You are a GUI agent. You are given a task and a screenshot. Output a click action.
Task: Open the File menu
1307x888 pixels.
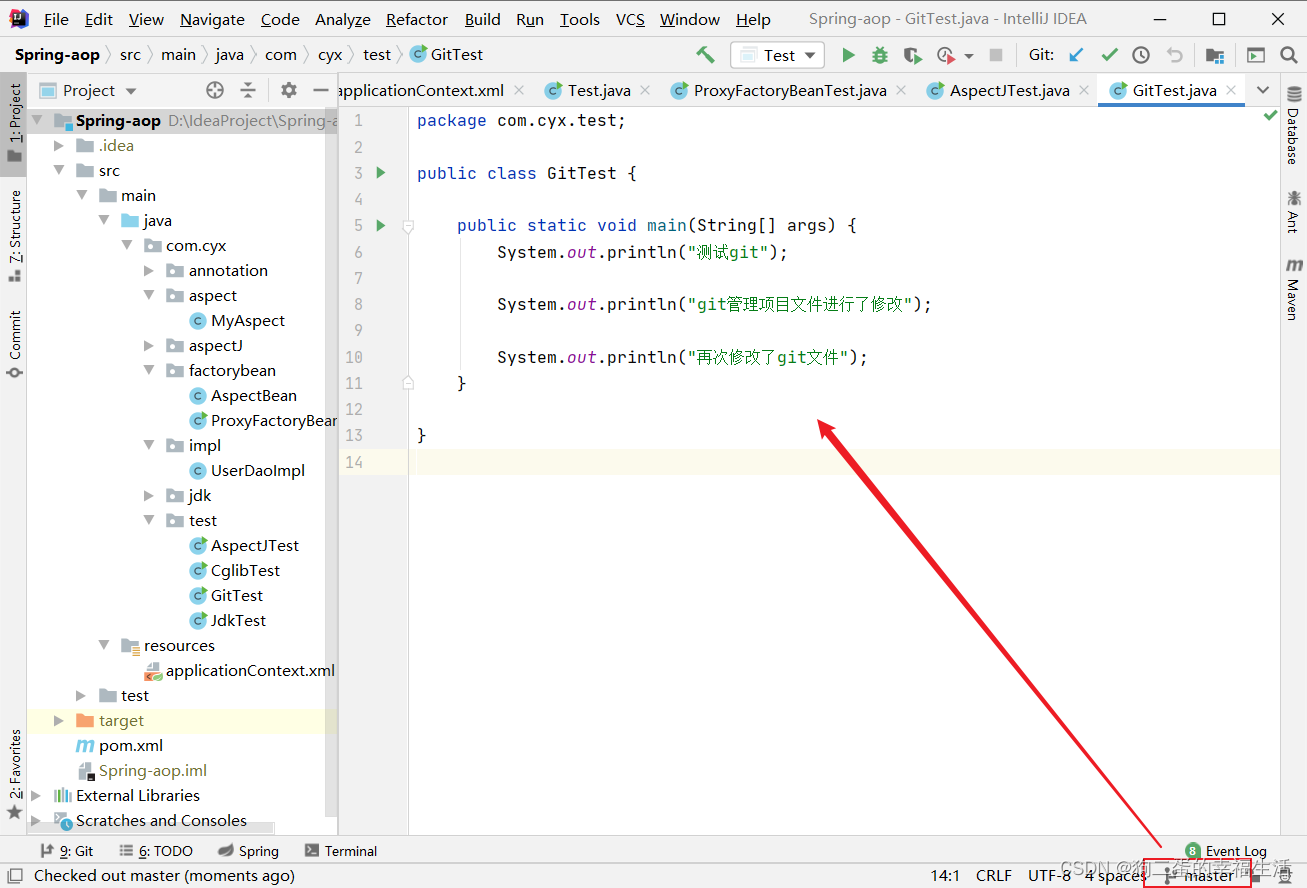(x=56, y=19)
